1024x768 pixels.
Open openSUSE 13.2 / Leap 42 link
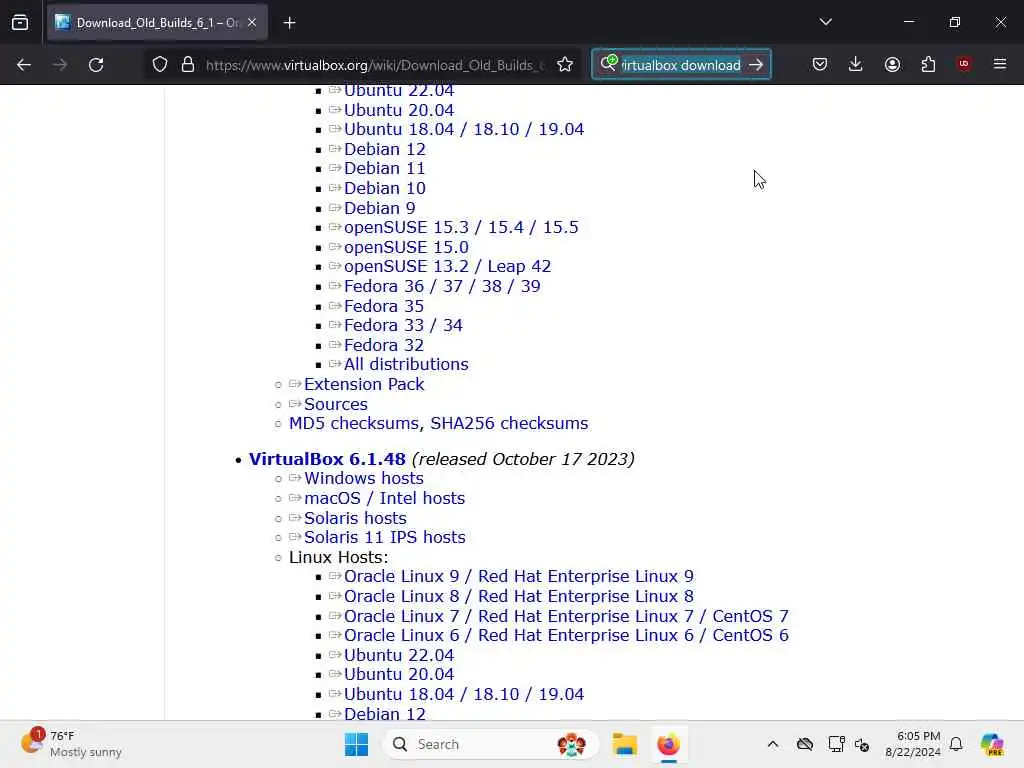click(x=447, y=266)
